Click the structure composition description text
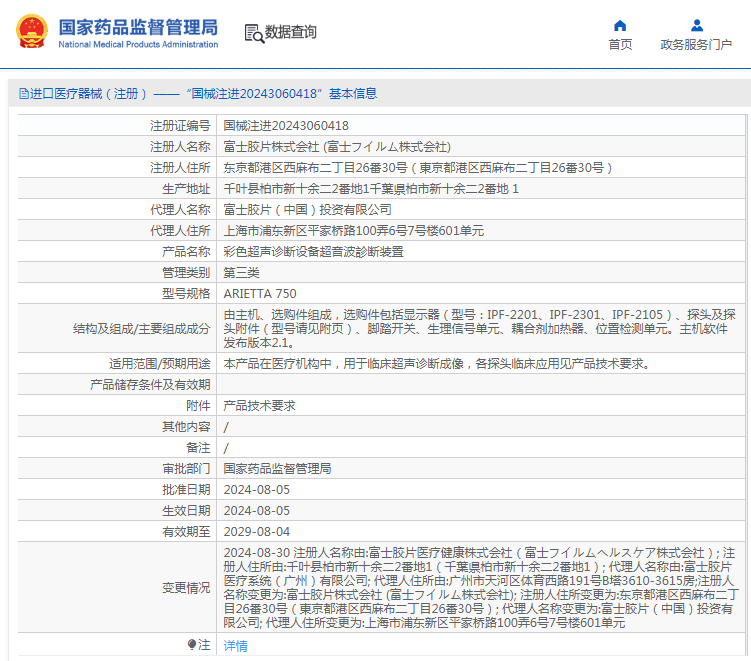This screenshot has height=661, width=751. [x=479, y=329]
